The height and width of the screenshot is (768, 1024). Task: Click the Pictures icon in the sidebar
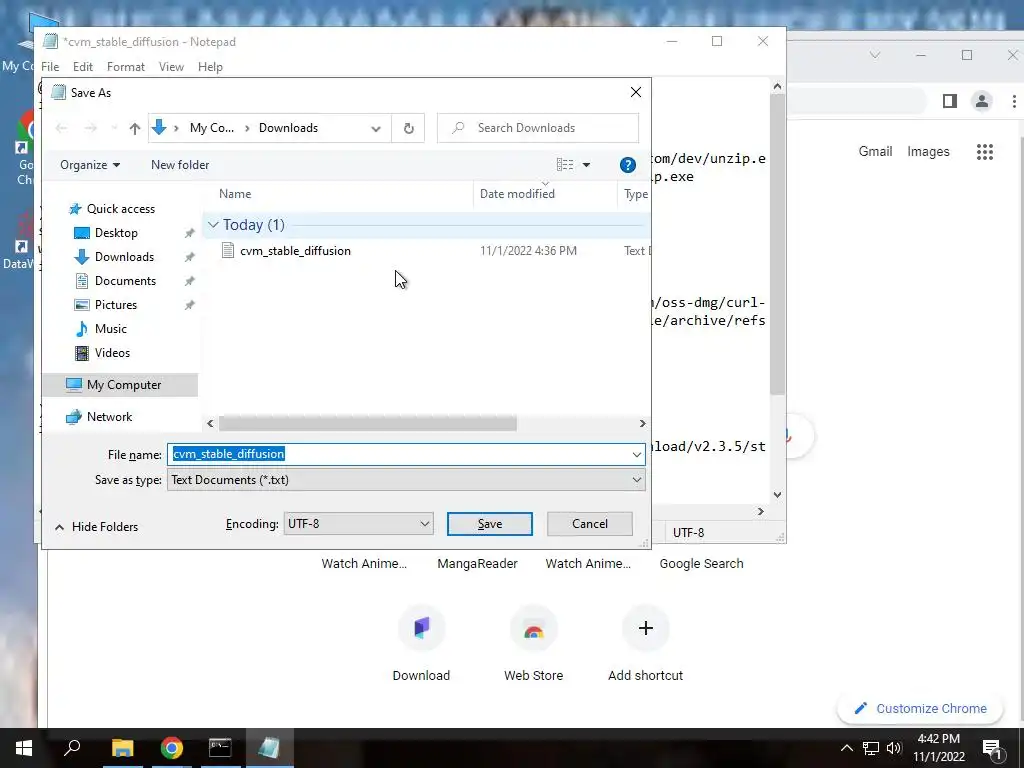pos(82,305)
